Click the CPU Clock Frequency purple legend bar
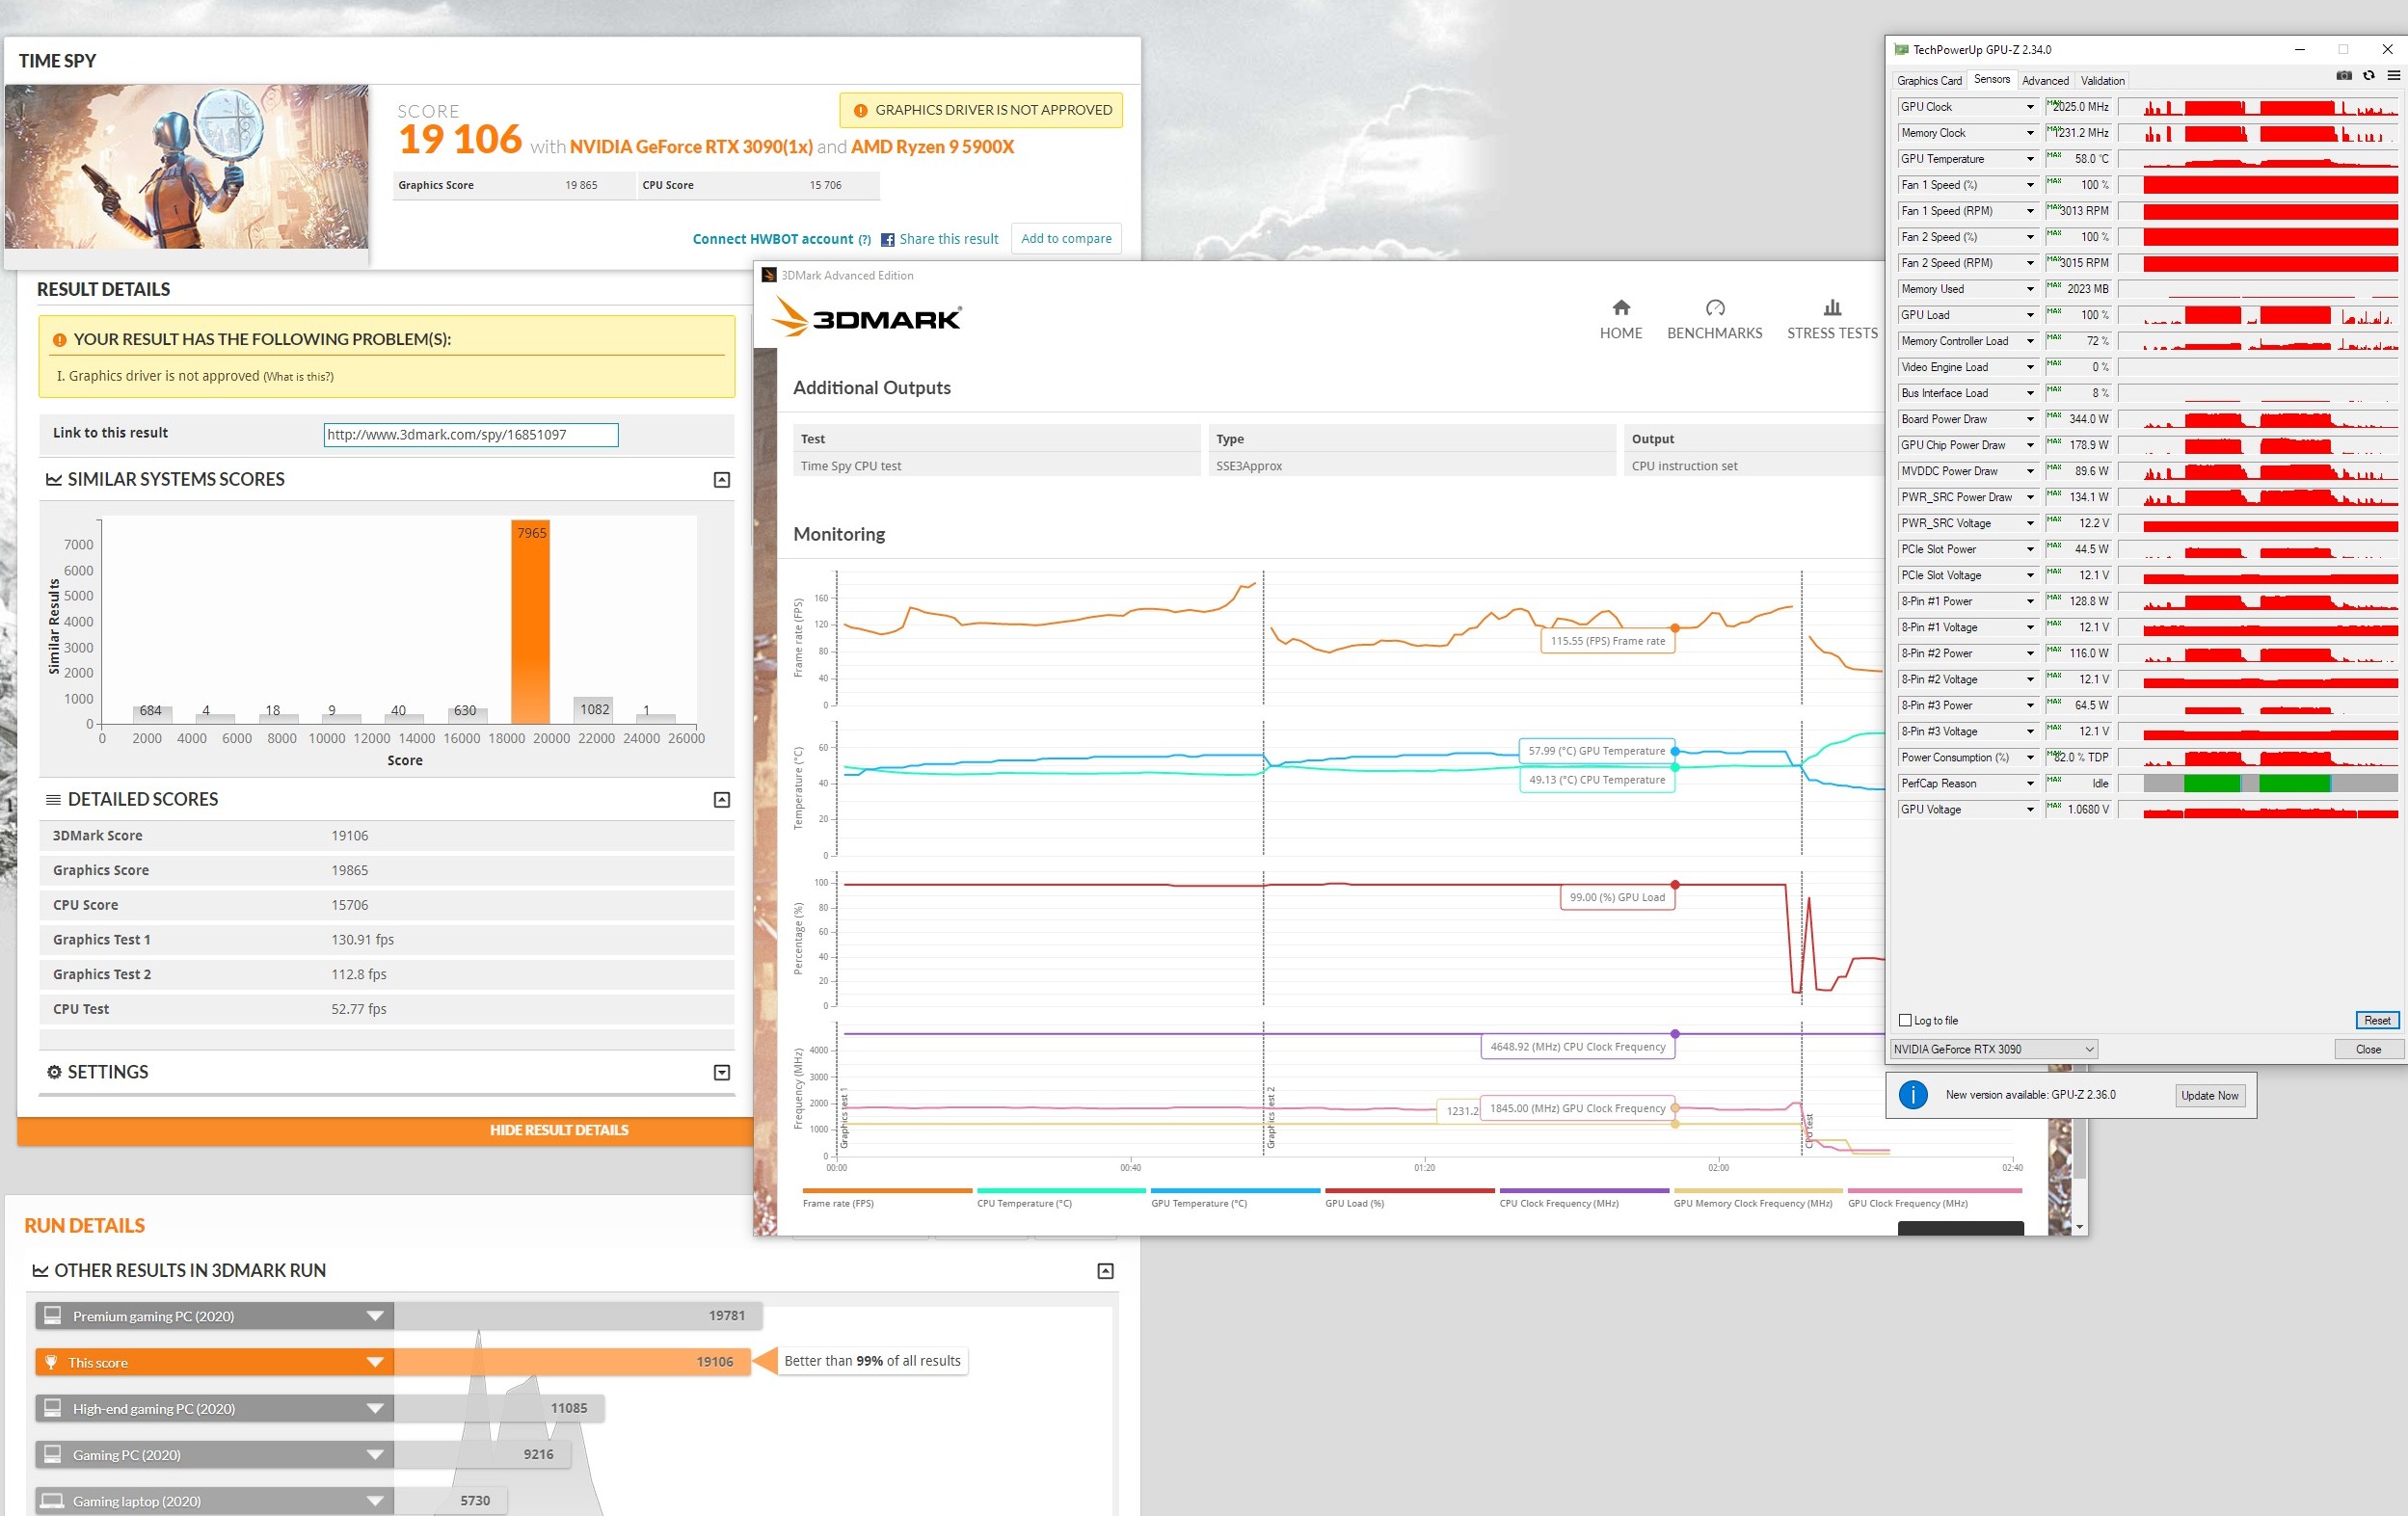The height and width of the screenshot is (1516, 2408). (1584, 1190)
